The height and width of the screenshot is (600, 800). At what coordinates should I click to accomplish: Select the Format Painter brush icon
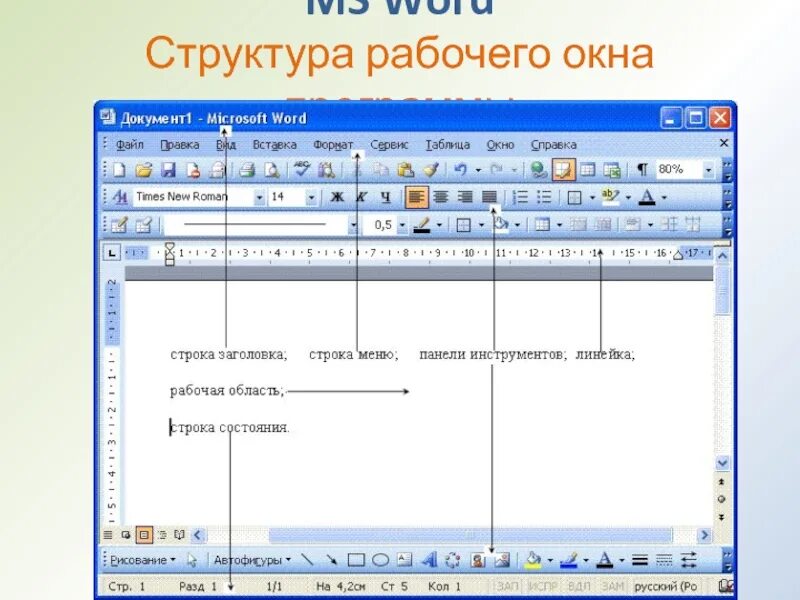click(431, 170)
